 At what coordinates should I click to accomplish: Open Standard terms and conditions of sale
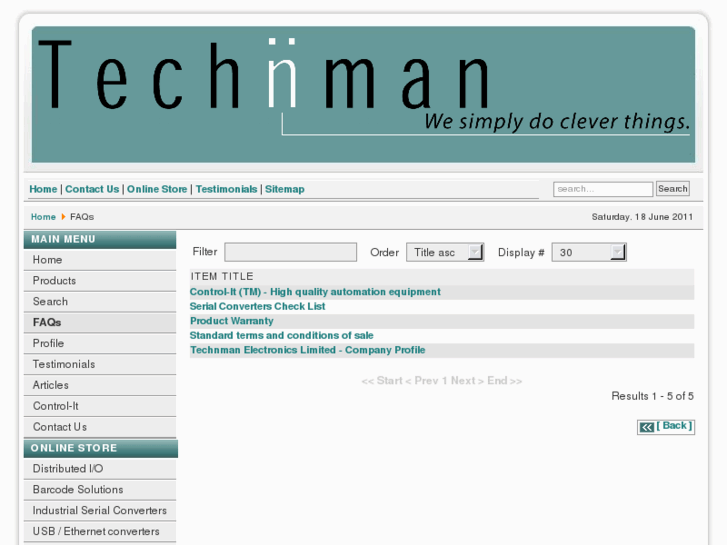pos(281,335)
